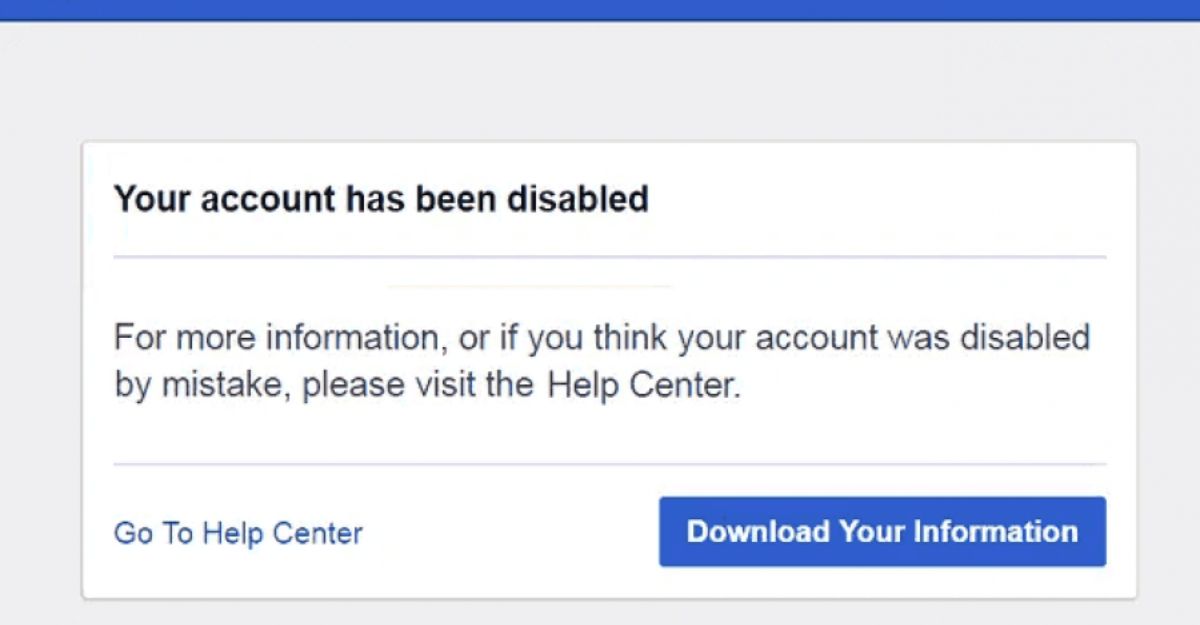Click the divider line below the heading

[610, 257]
